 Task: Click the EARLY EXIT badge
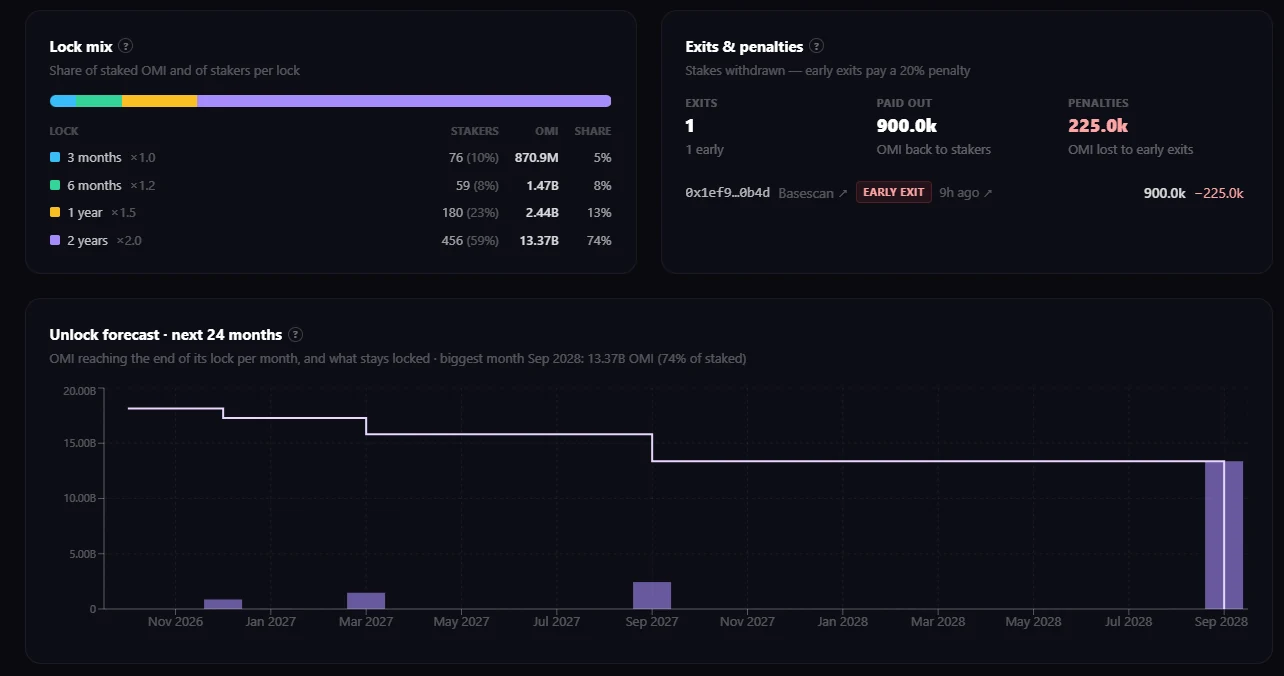[894, 192]
